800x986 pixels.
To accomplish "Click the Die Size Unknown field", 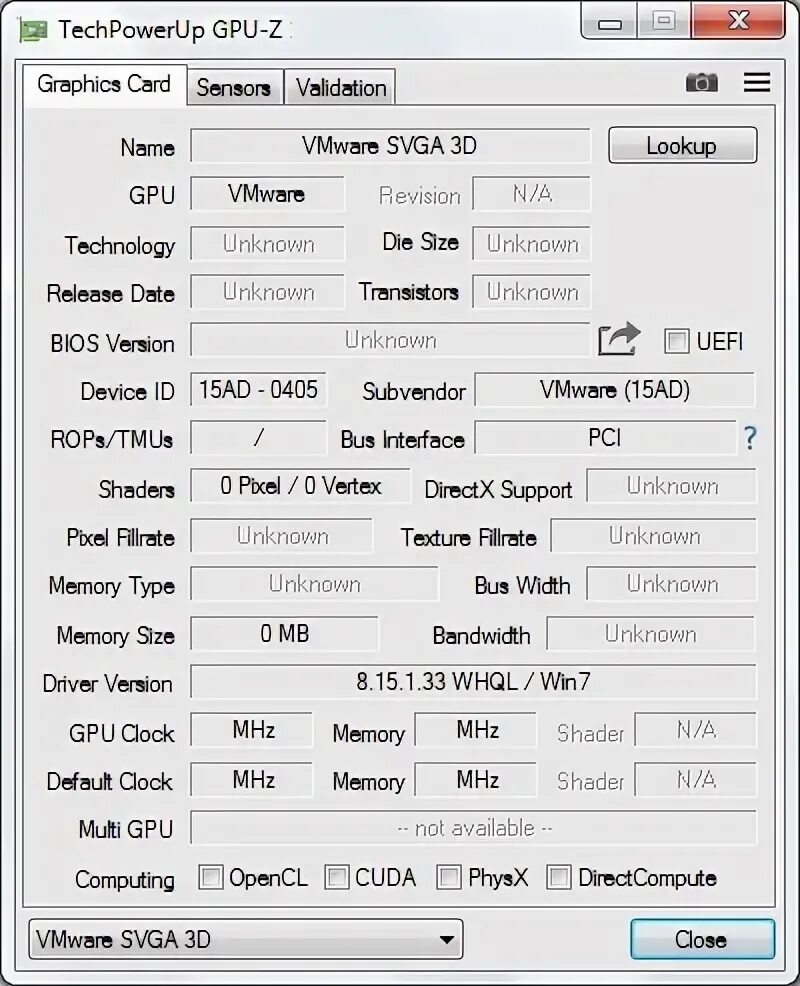I will click(531, 243).
